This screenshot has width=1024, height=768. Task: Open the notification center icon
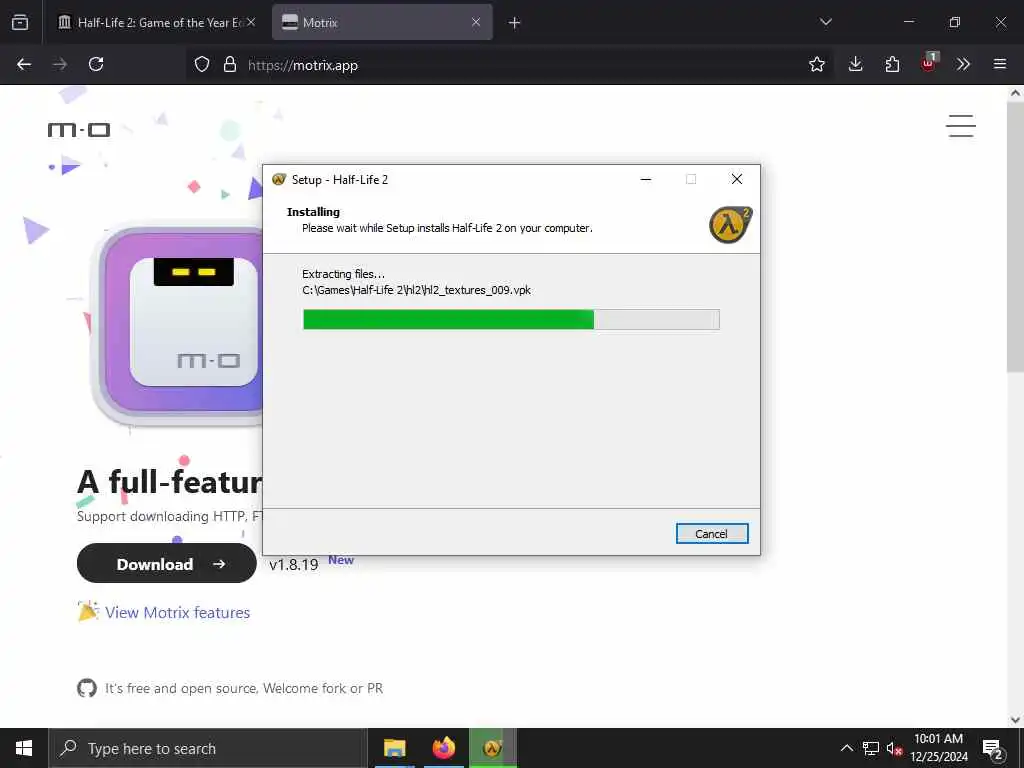tap(993, 748)
